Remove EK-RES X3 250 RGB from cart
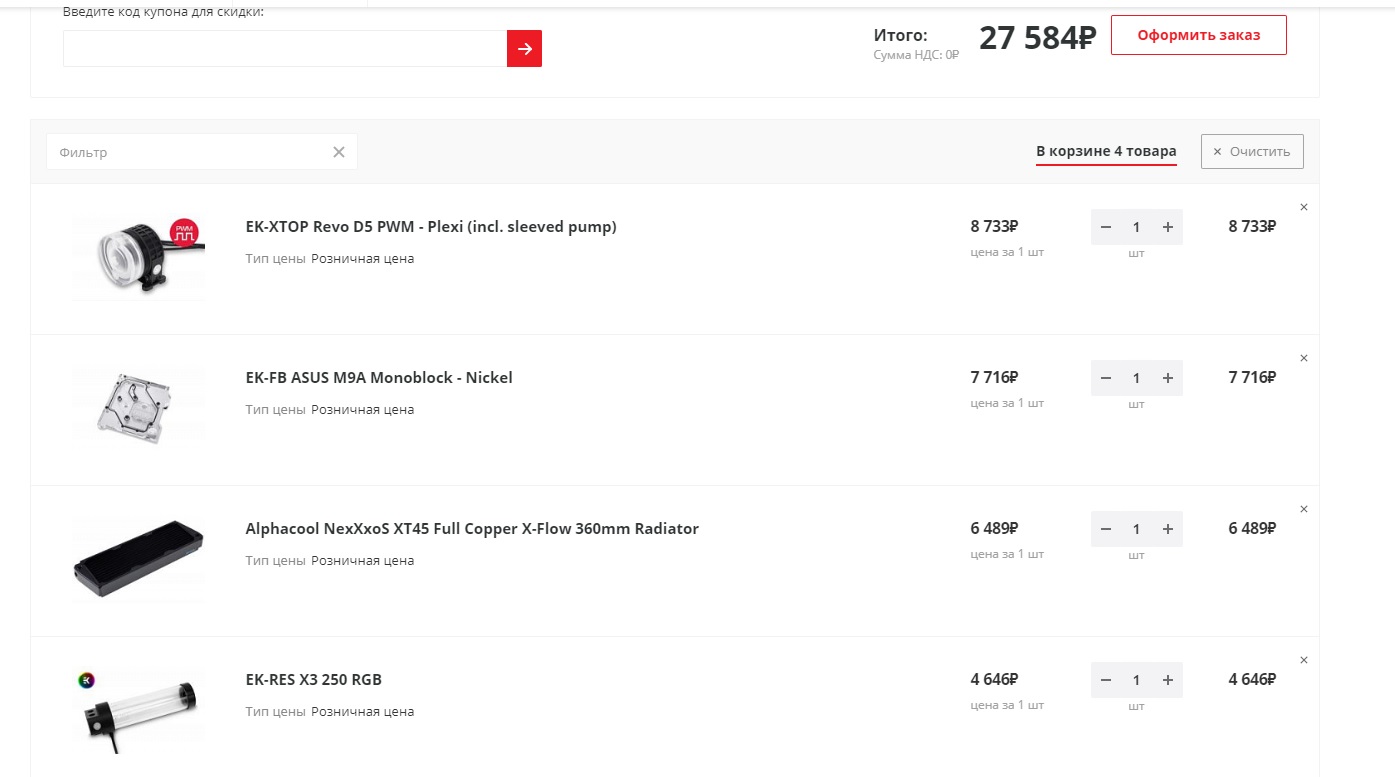 click(x=1303, y=660)
